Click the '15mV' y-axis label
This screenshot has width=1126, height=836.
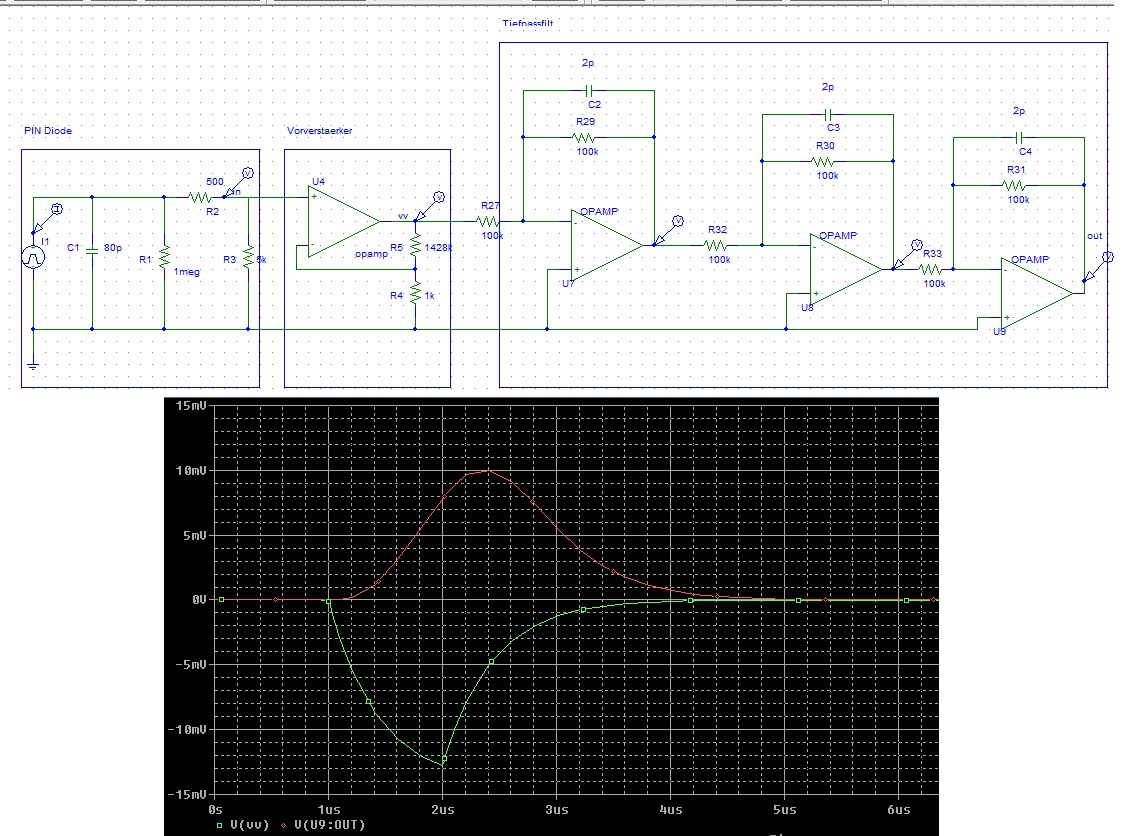(190, 406)
